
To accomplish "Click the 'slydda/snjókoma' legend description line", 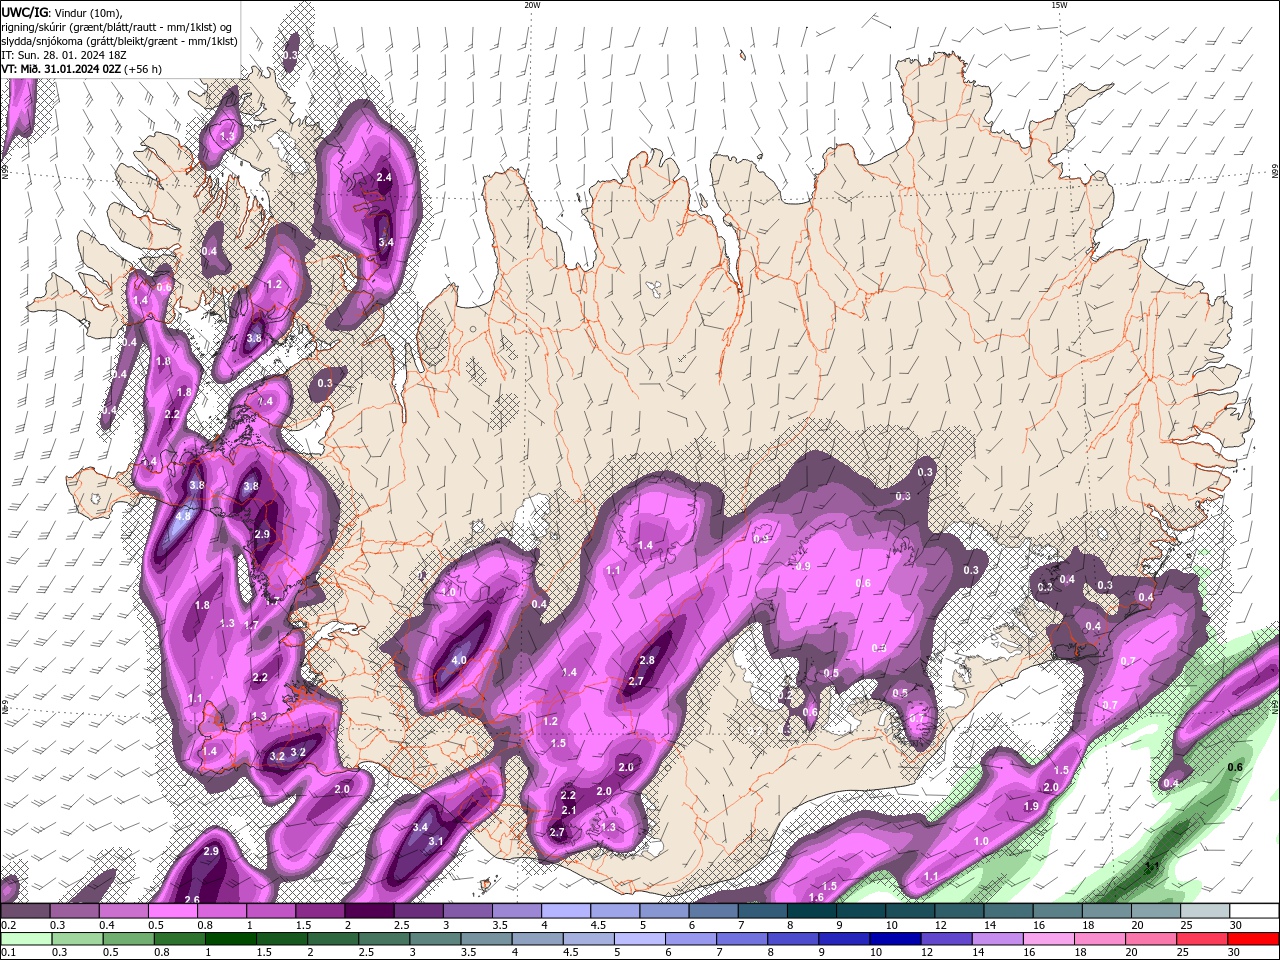I will [x=119, y=41].
